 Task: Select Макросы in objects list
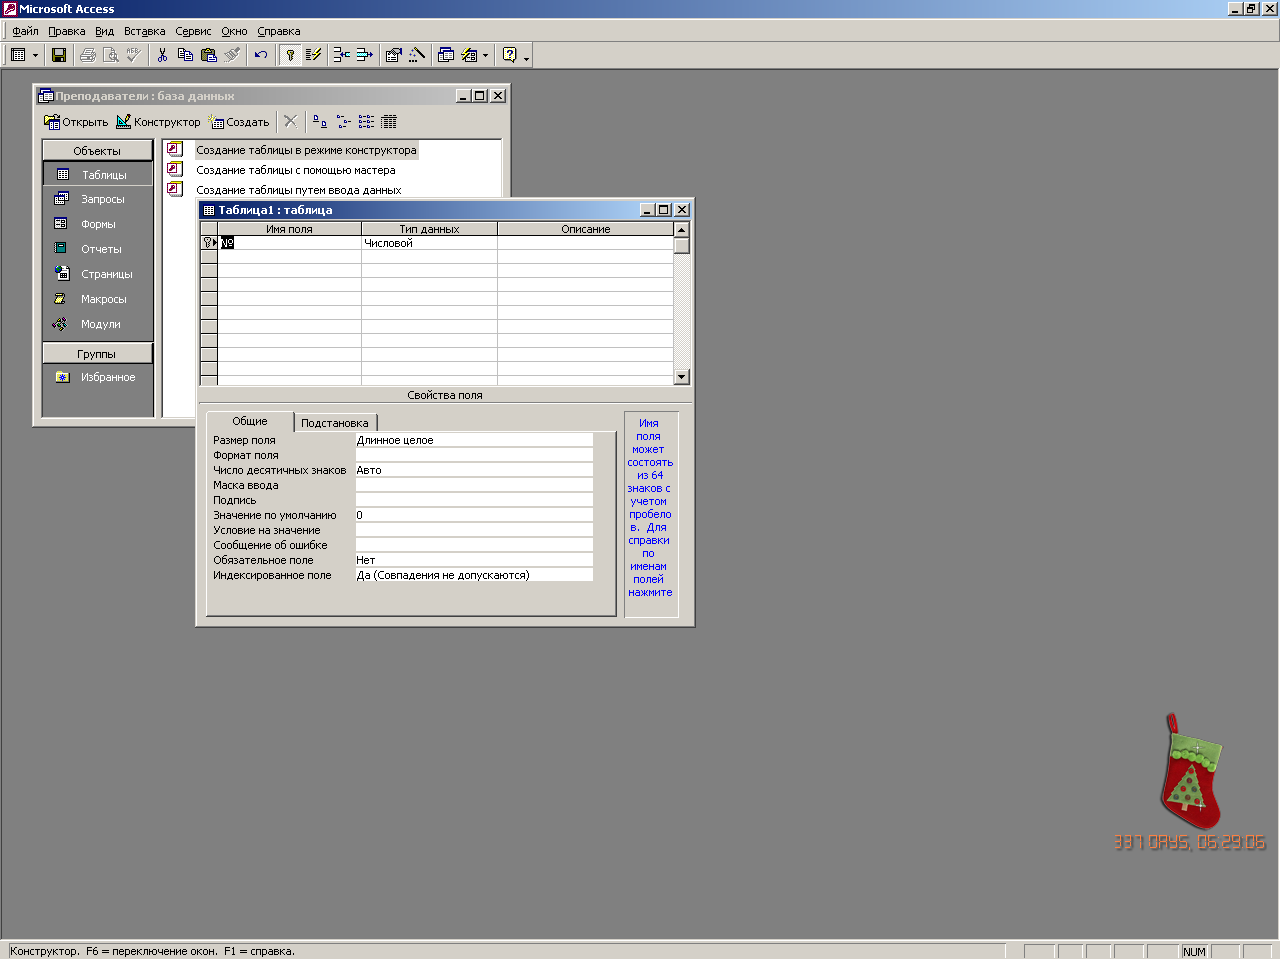point(98,299)
